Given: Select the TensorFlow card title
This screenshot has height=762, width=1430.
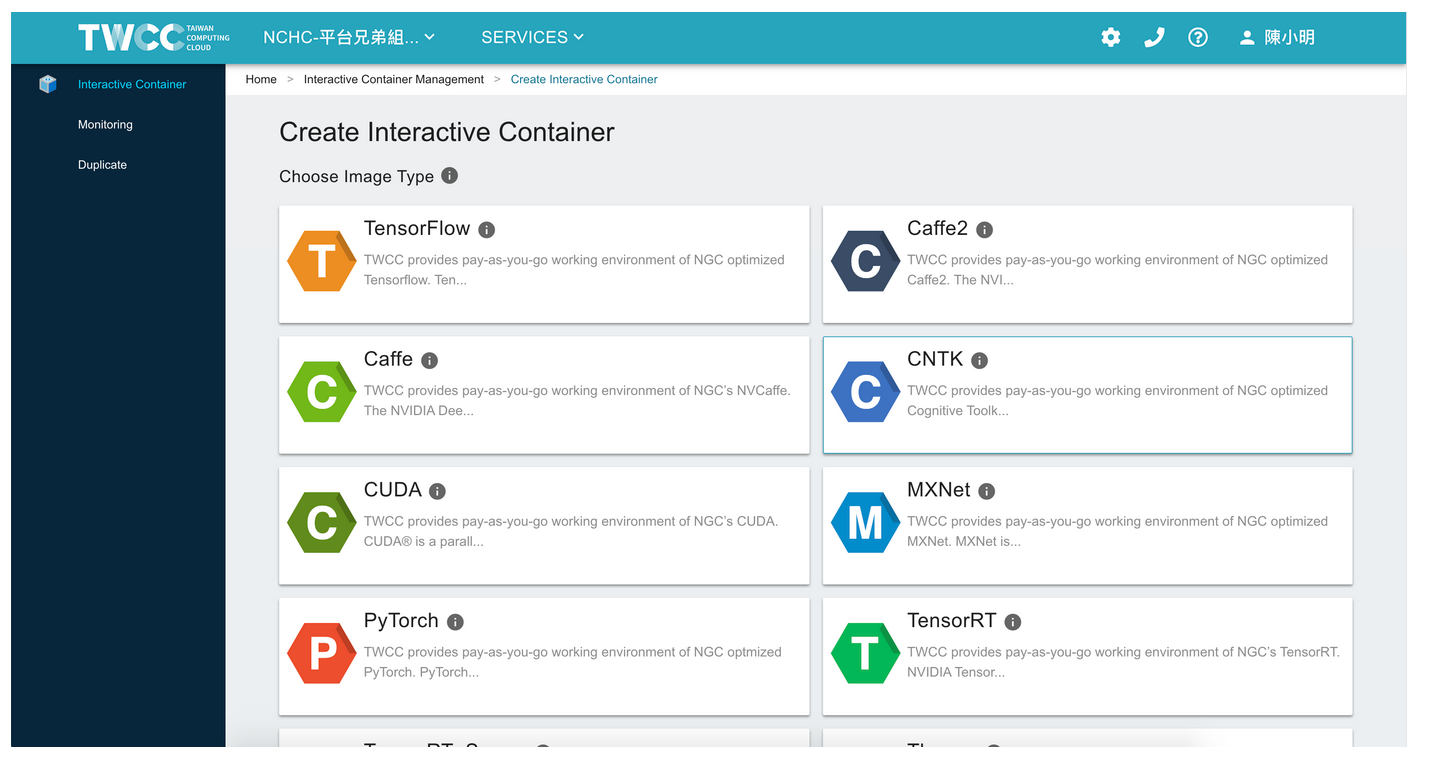Looking at the screenshot, I should 417,228.
